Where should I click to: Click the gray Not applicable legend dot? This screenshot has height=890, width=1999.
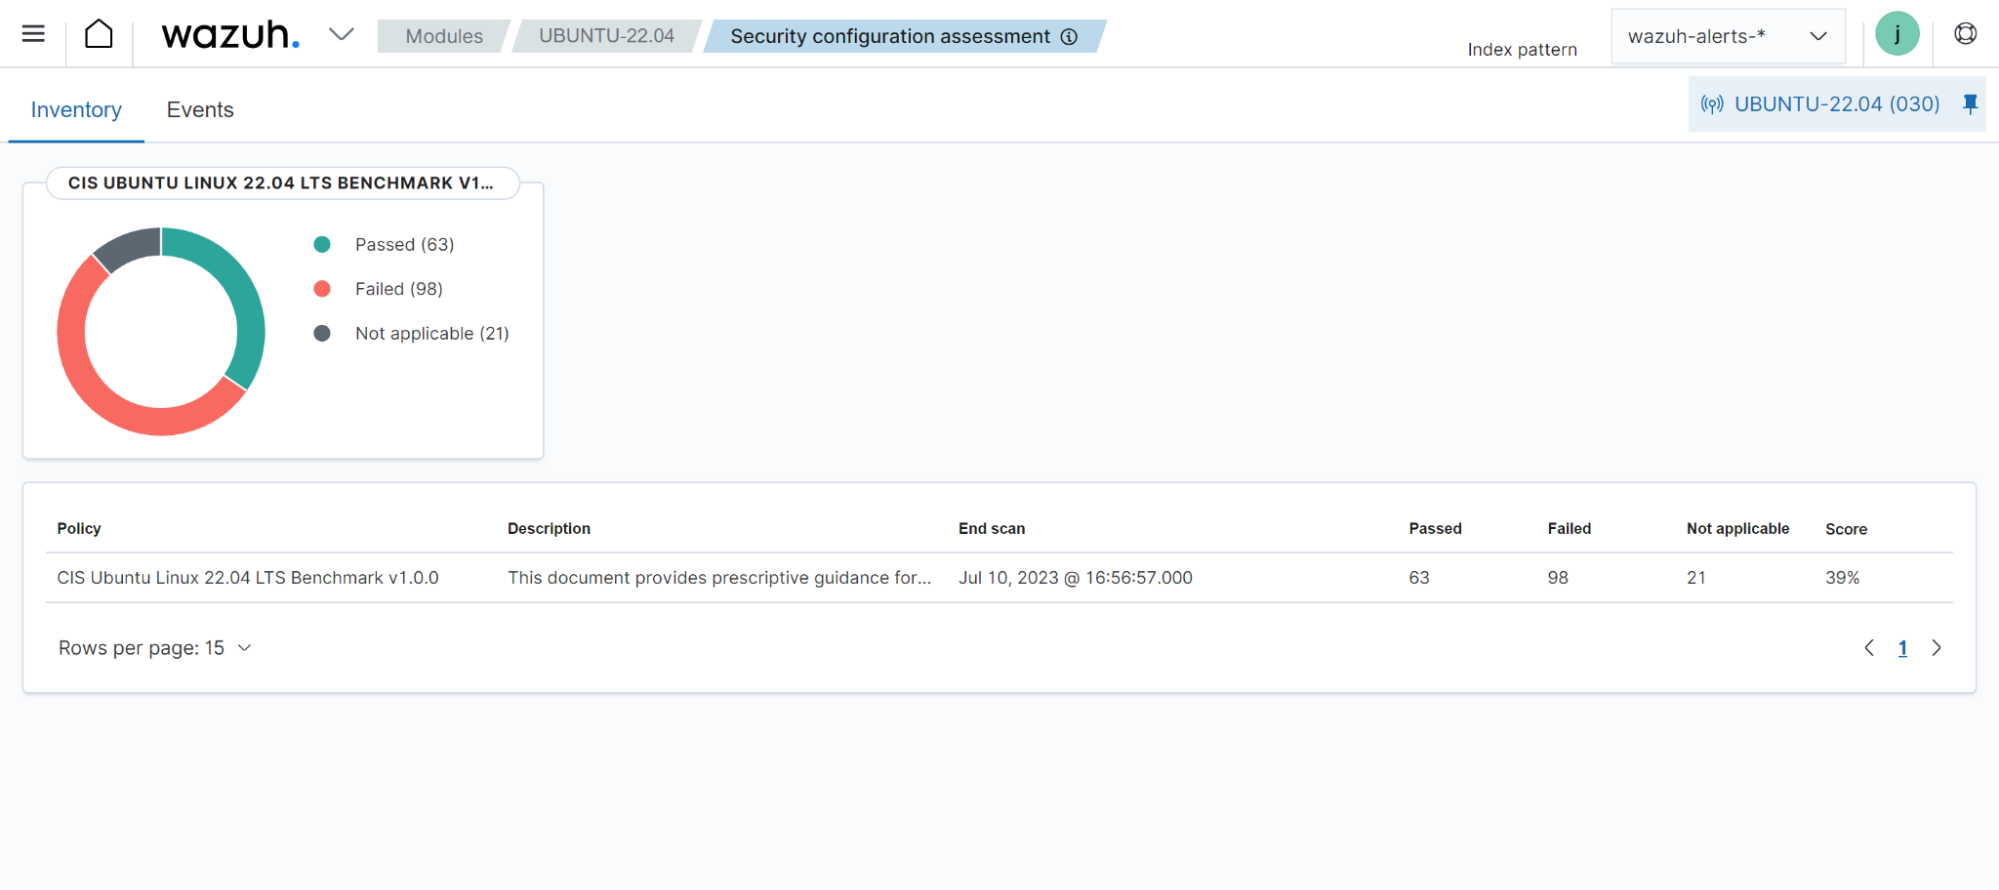(322, 333)
